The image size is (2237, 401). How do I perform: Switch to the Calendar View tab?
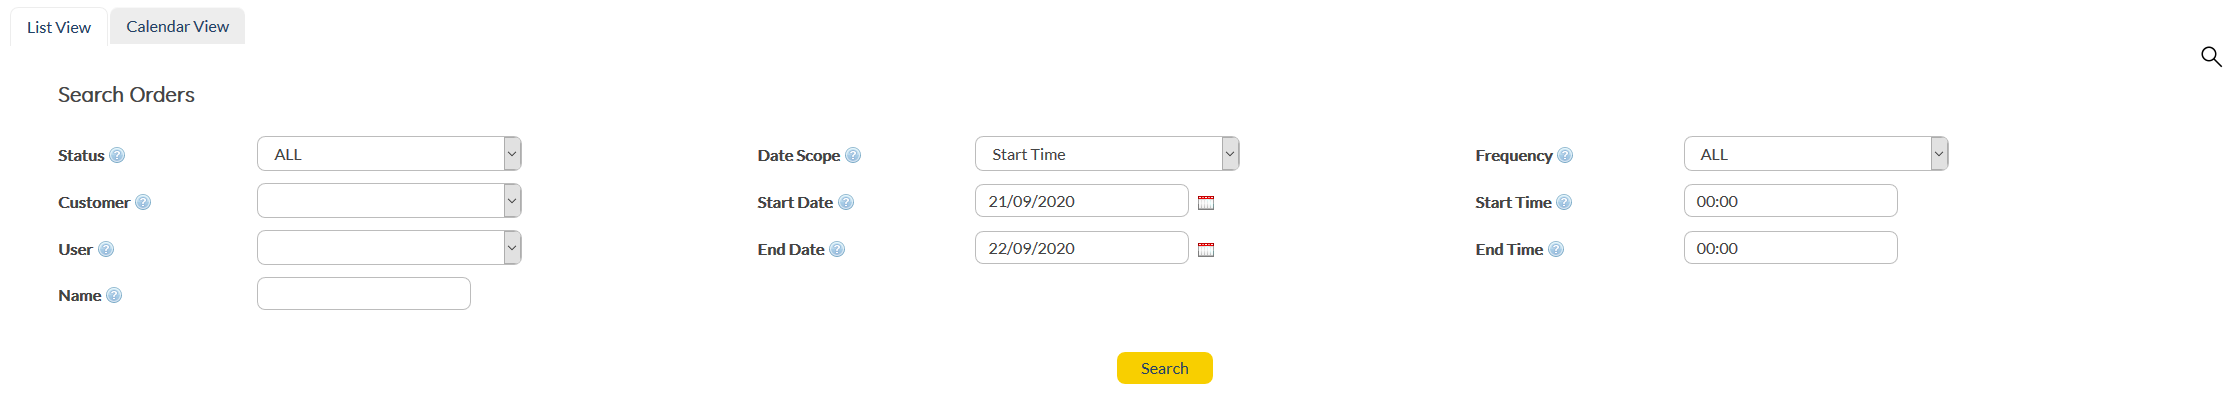177,27
